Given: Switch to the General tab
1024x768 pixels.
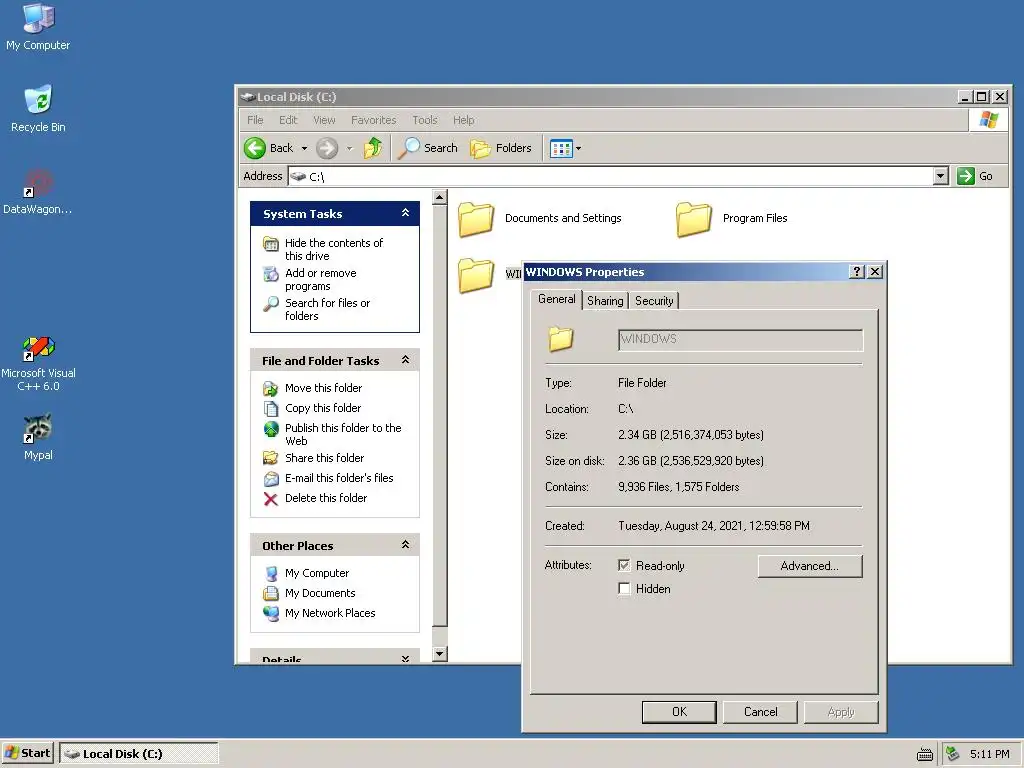Looking at the screenshot, I should [556, 299].
